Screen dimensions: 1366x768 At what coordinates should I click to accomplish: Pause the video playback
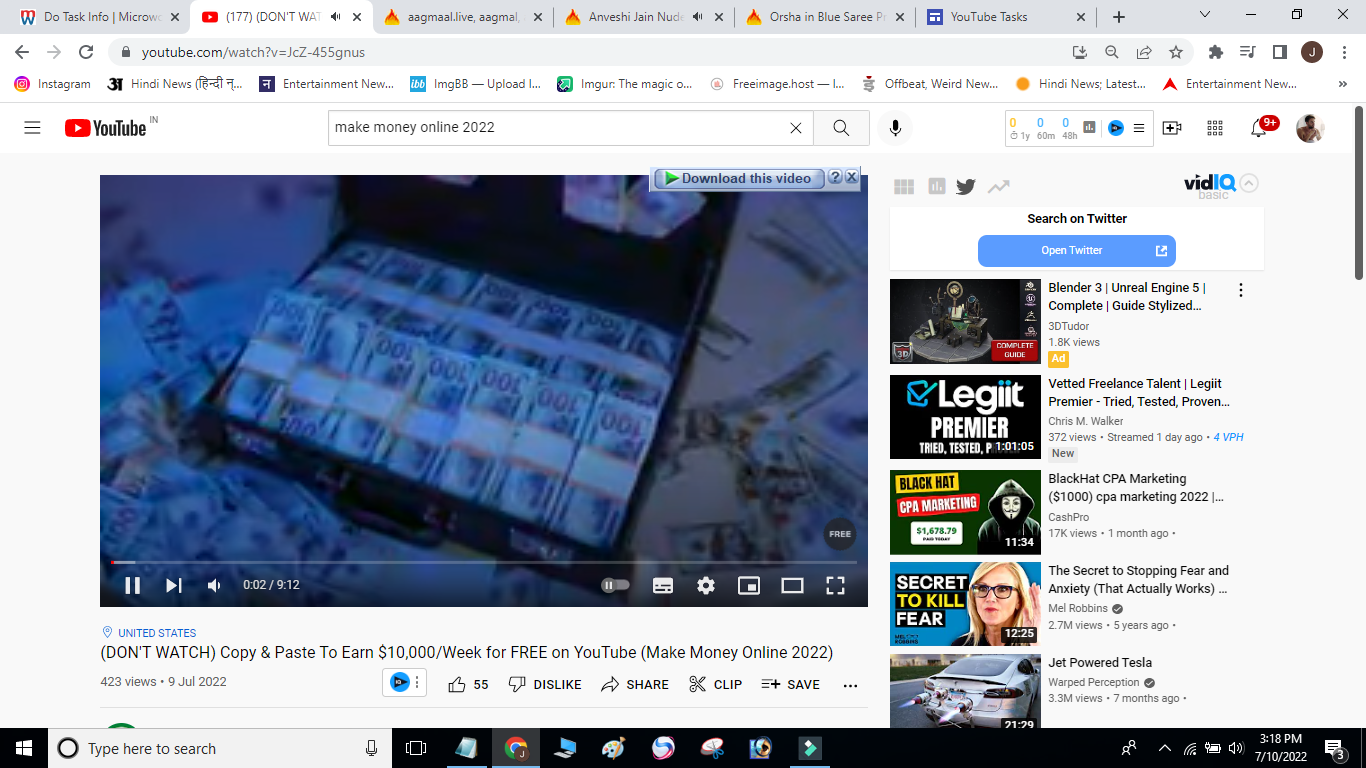point(132,586)
